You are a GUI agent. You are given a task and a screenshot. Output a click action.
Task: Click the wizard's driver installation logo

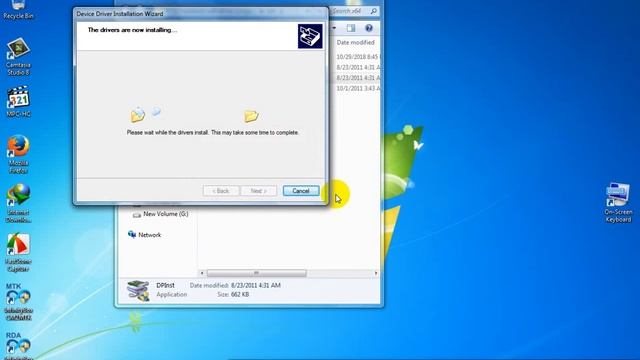point(310,36)
